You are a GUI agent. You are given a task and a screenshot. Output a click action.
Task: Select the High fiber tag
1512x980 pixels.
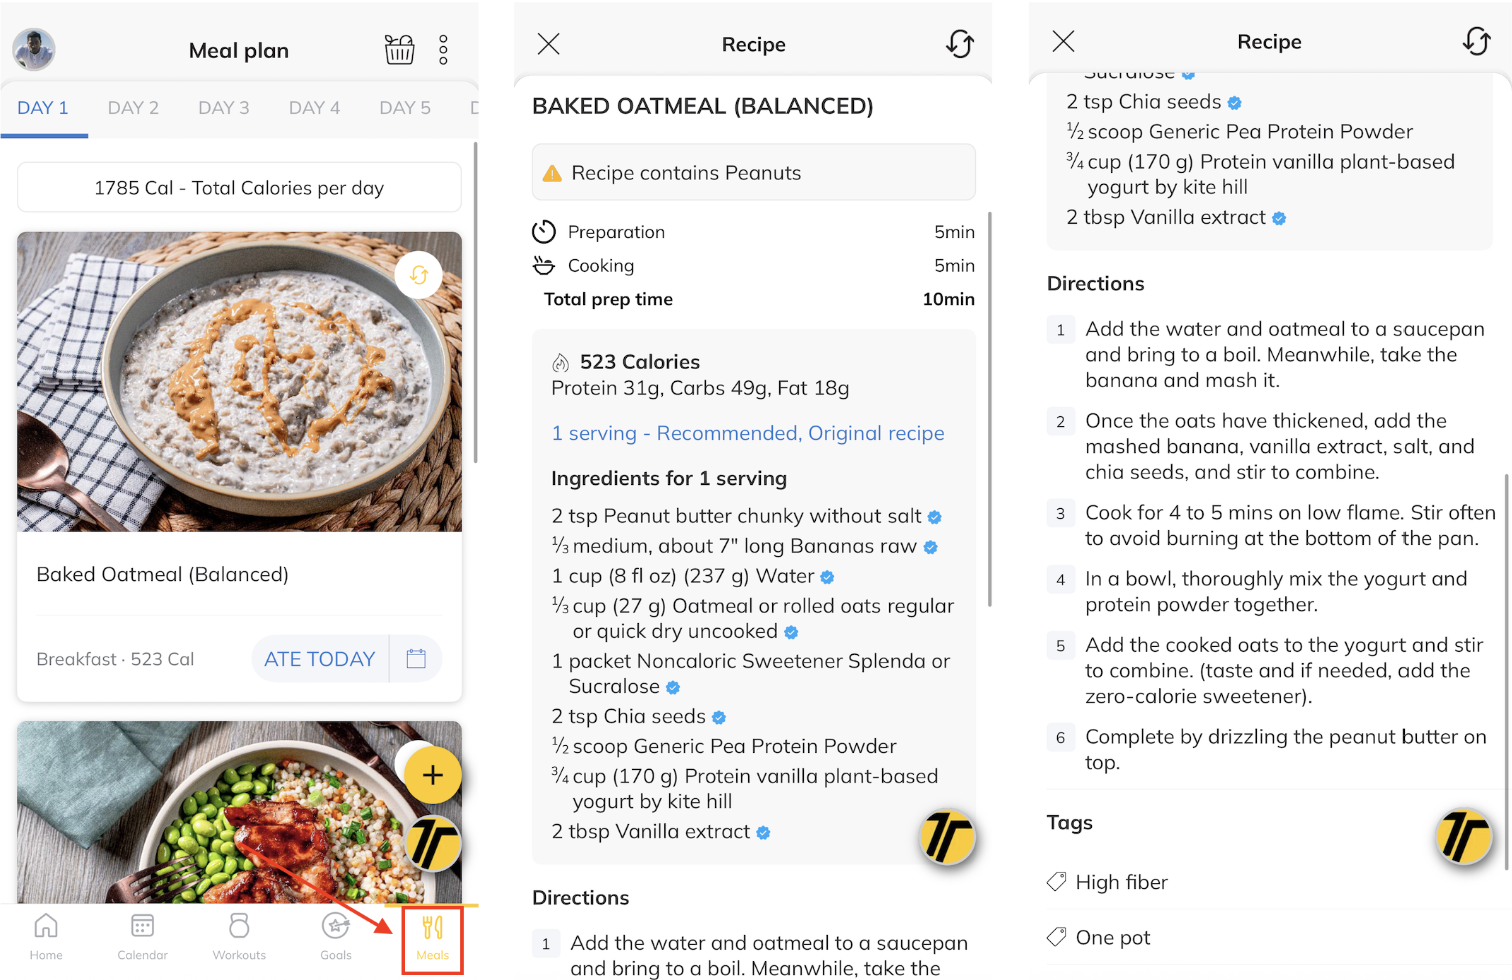(x=1120, y=882)
